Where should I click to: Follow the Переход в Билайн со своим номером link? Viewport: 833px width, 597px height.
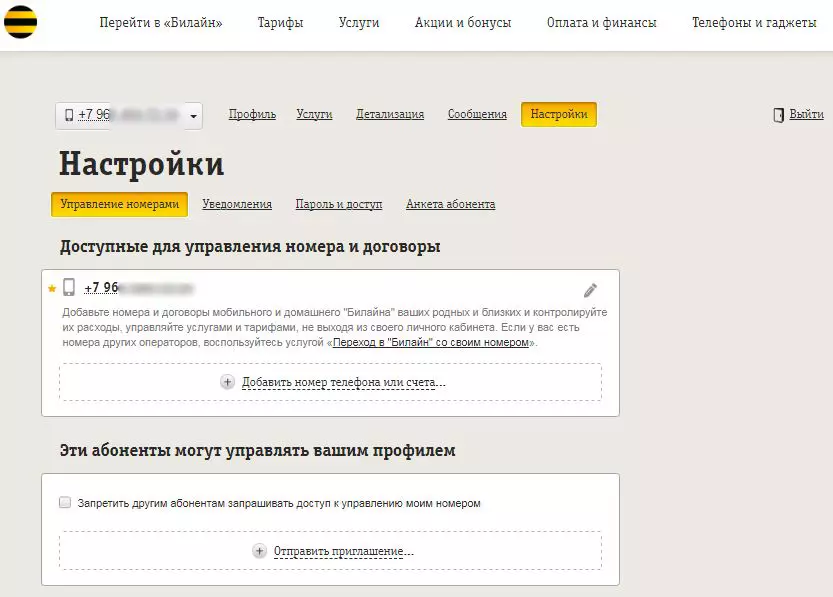431,342
